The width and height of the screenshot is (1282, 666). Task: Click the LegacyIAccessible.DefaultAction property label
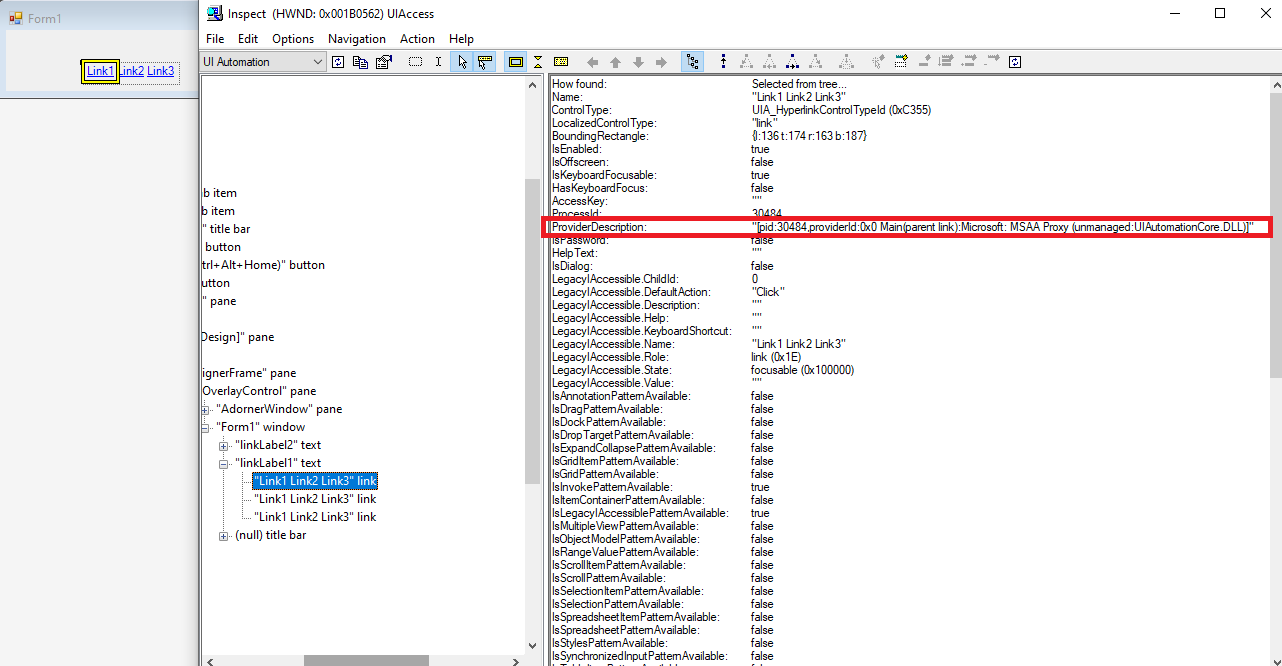[x=631, y=292]
